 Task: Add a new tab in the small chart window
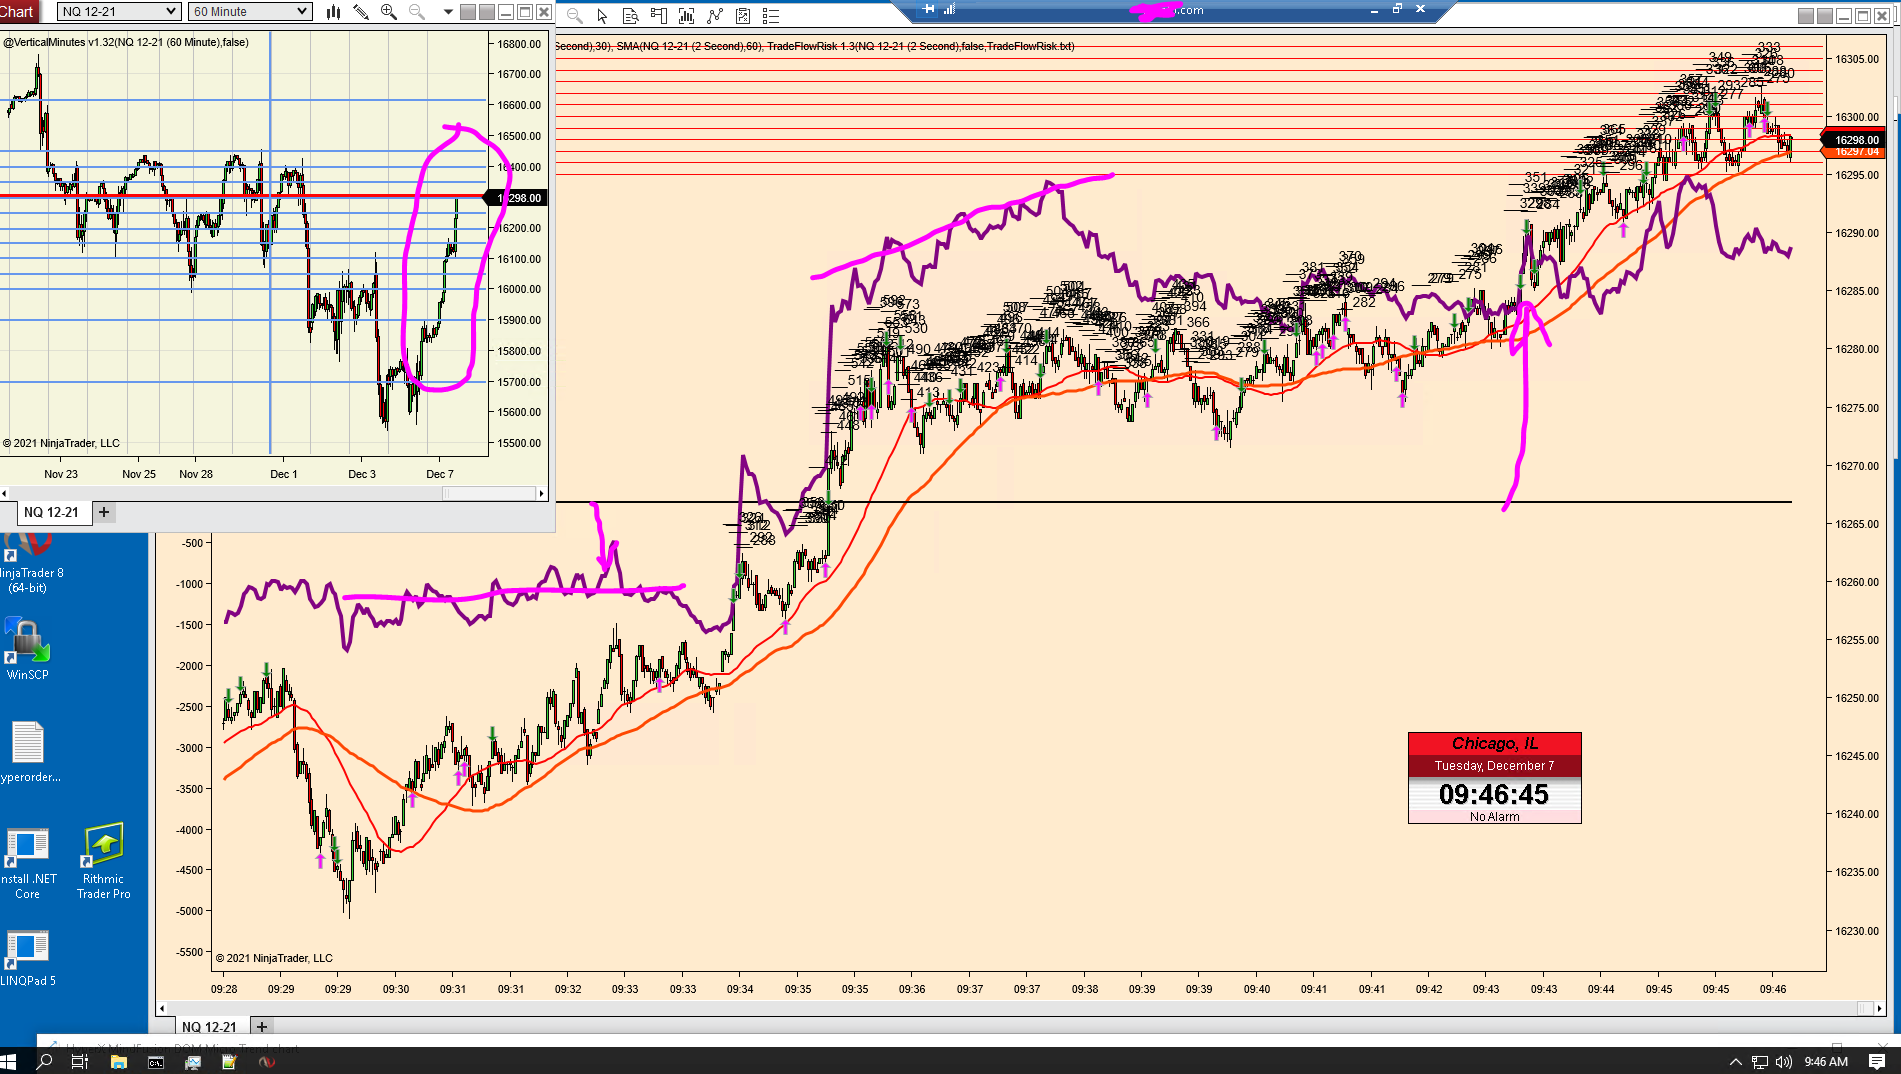pyautogui.click(x=104, y=512)
